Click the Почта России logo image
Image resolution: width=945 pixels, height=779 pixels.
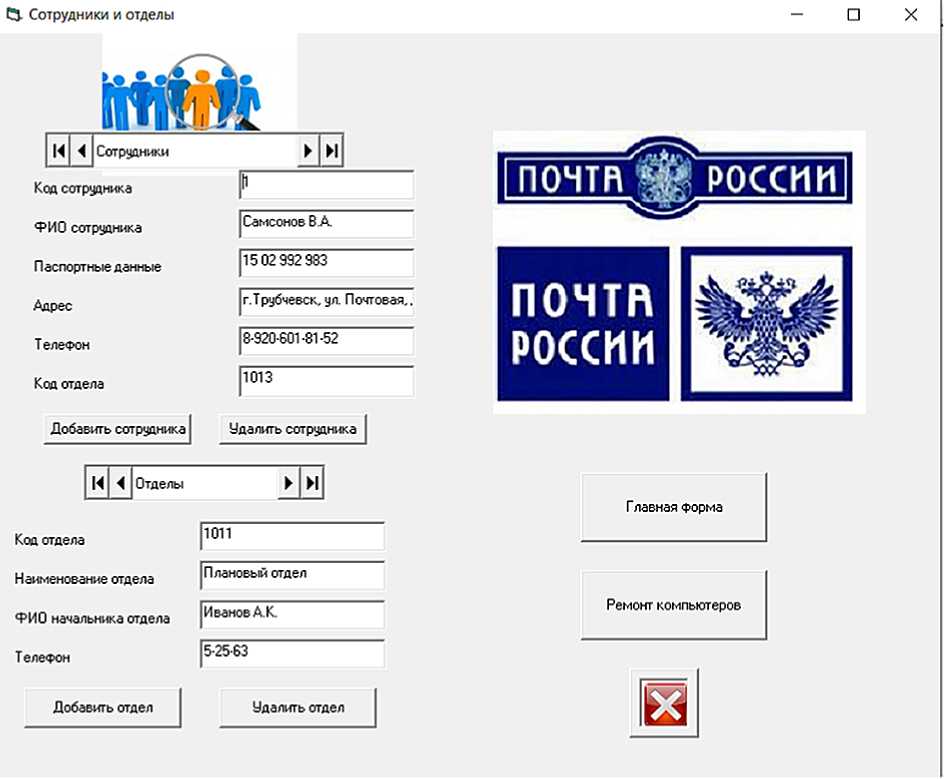point(679,272)
